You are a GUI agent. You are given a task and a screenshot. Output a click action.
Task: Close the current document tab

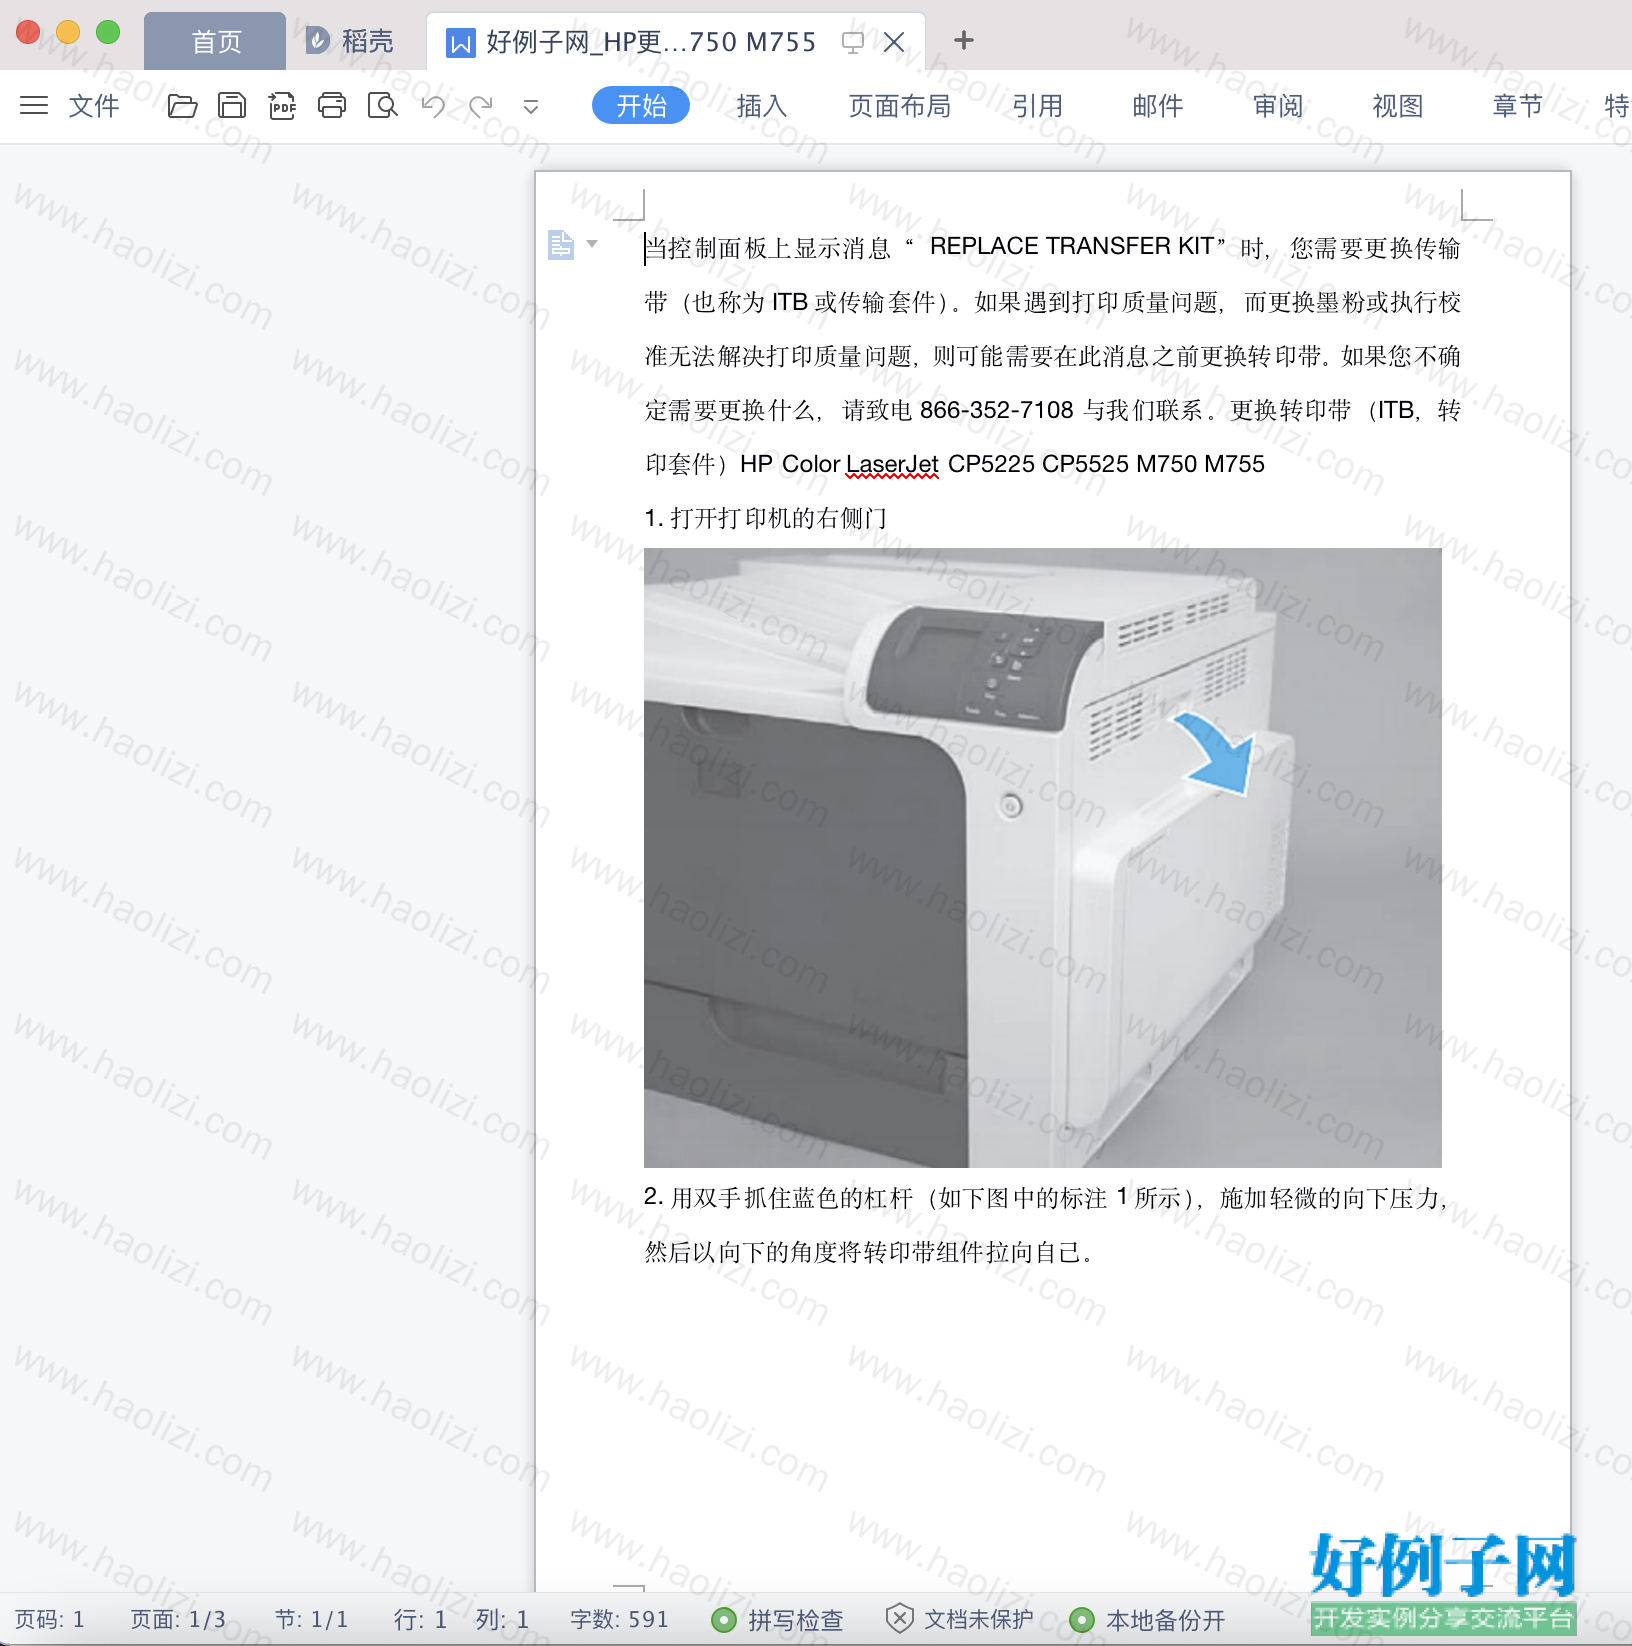pyautogui.click(x=894, y=42)
